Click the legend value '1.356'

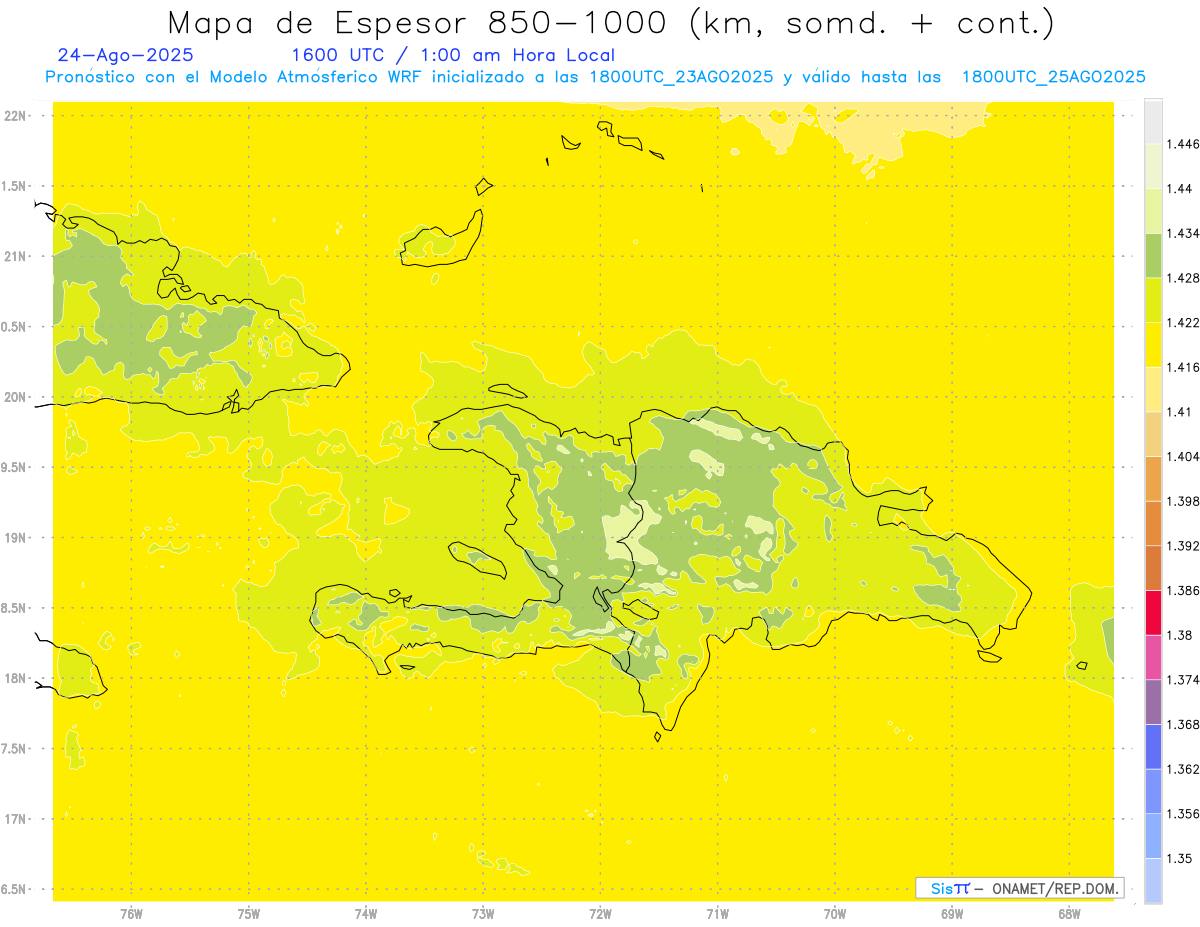1183,814
